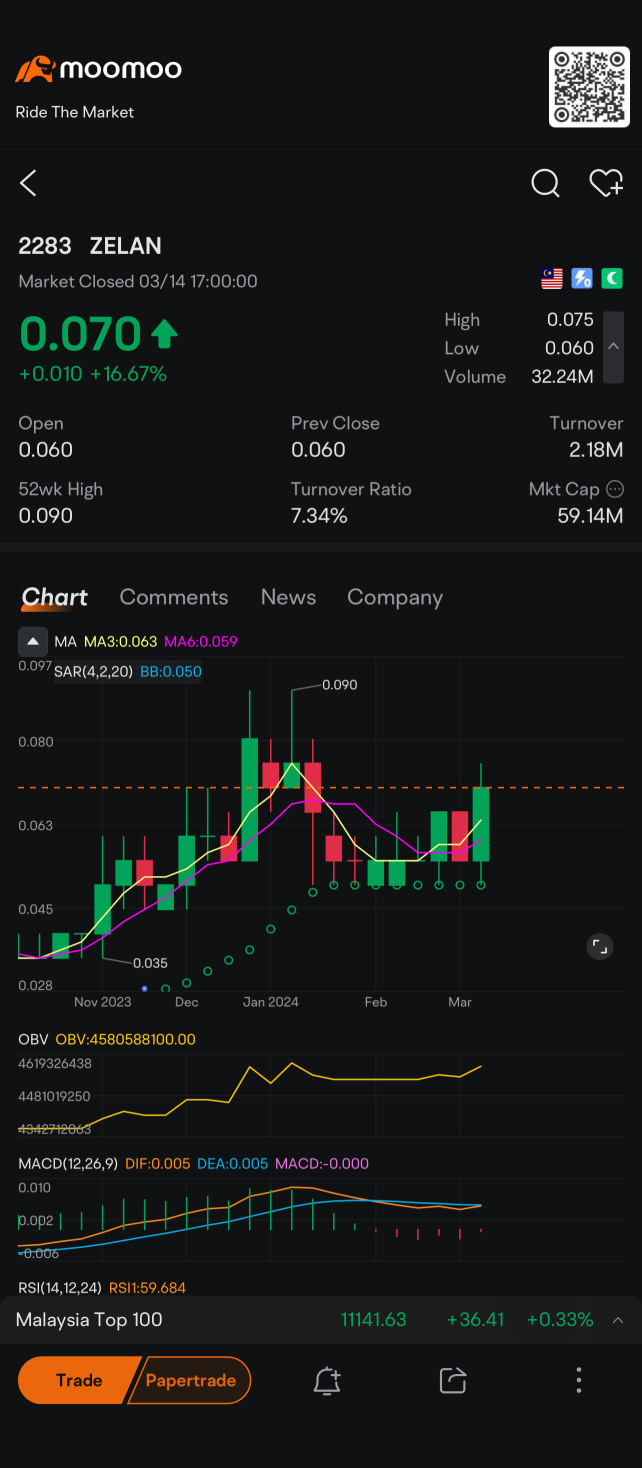The image size is (642, 1468).
Task: Tap the BB:0.050 SAR value
Action: (170, 672)
